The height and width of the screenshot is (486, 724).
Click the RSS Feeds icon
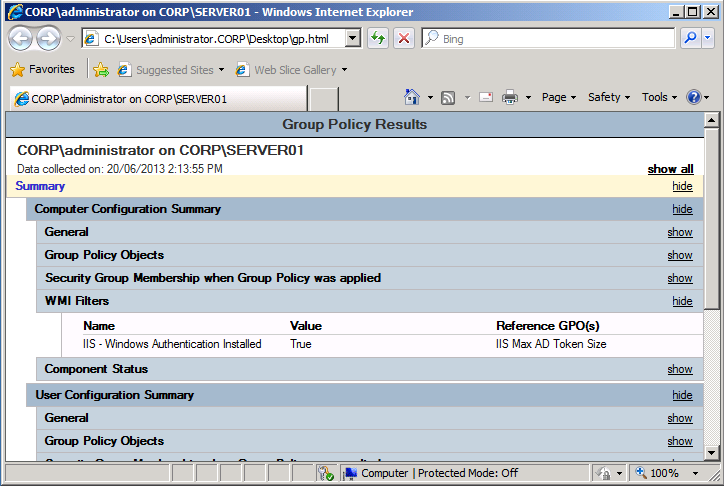point(448,97)
